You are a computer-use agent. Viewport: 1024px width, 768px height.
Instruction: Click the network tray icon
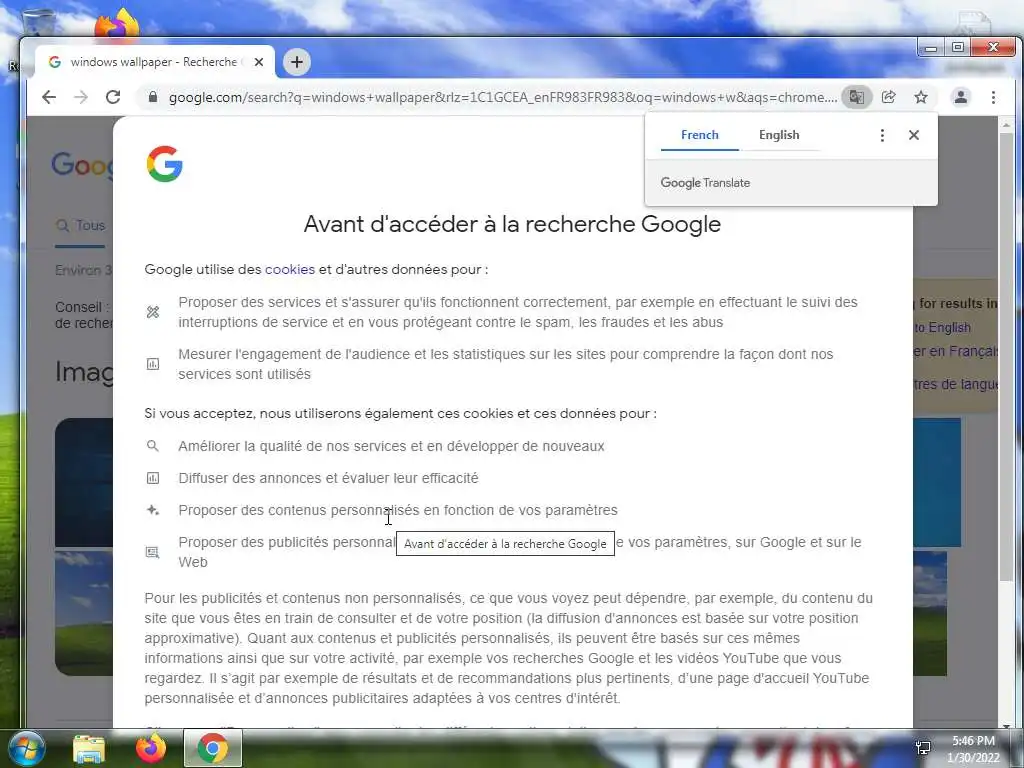[923, 748]
